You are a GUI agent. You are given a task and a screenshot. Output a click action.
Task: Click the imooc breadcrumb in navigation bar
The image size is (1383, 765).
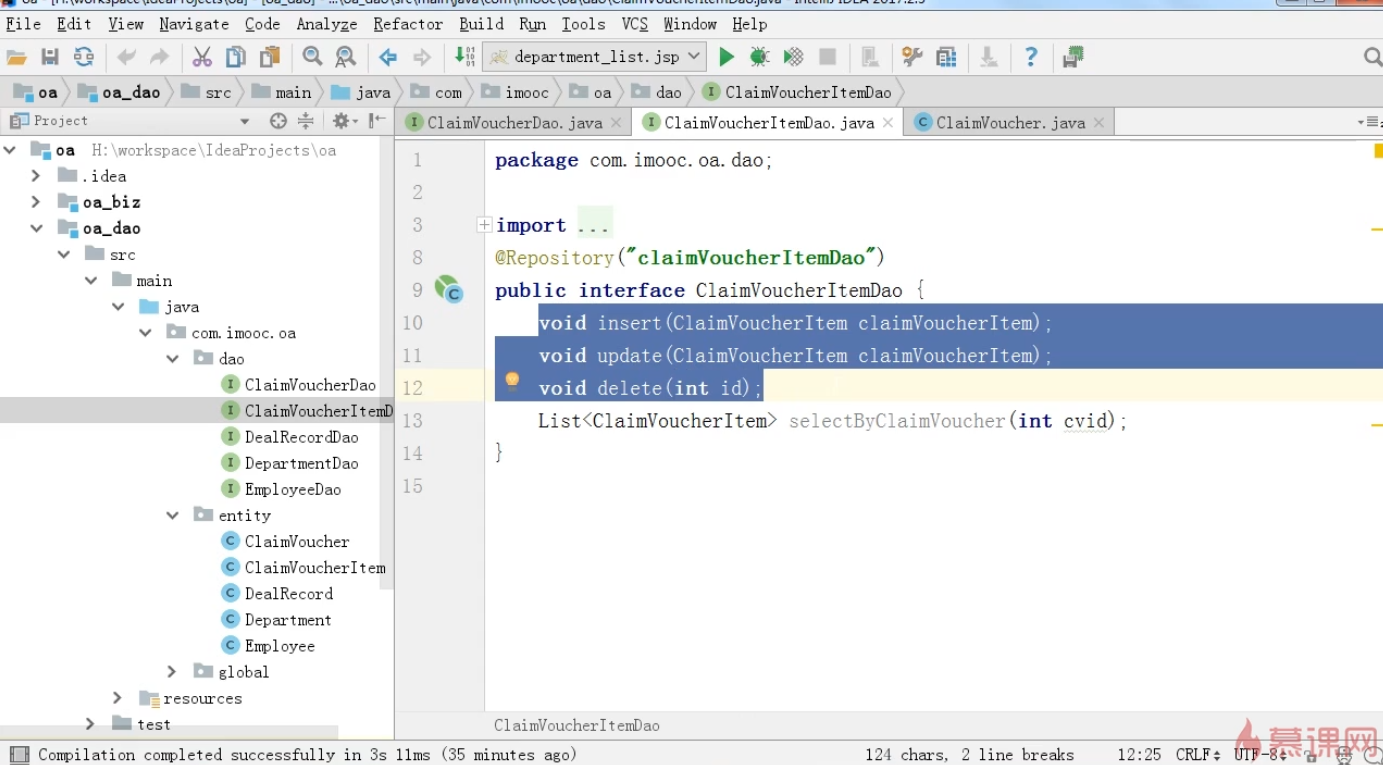click(x=516, y=92)
